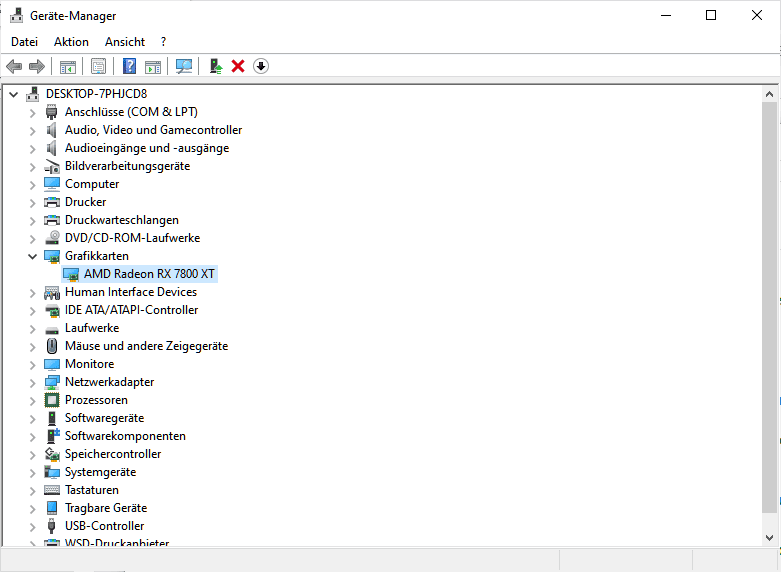Click the blue Help toolbar icon
This screenshot has height=572, width=781.
click(x=130, y=66)
